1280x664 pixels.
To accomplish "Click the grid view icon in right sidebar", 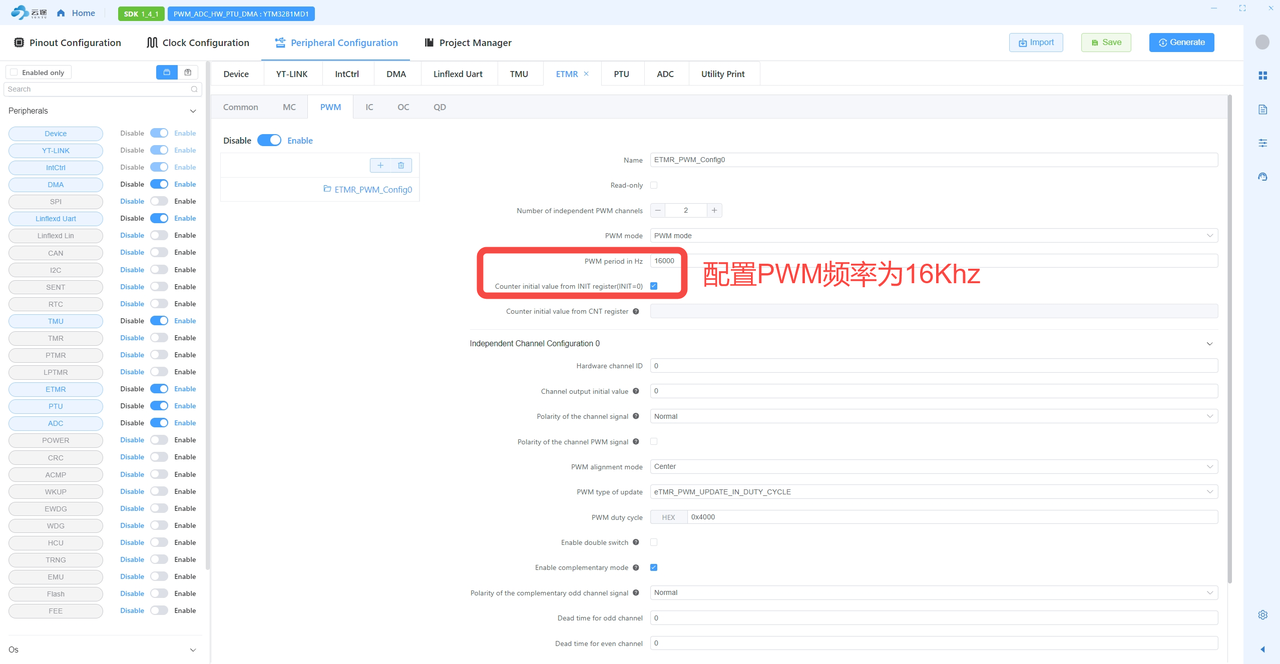I will coord(1262,76).
